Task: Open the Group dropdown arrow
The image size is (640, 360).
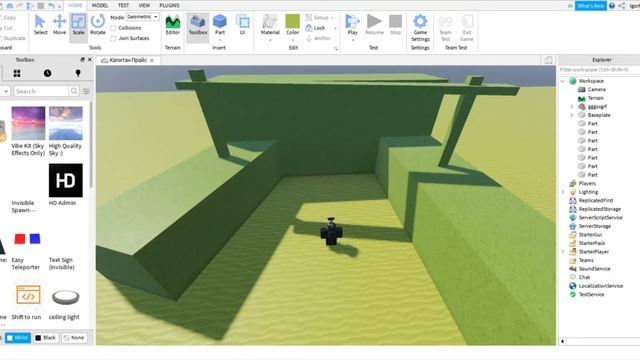Action: point(332,18)
